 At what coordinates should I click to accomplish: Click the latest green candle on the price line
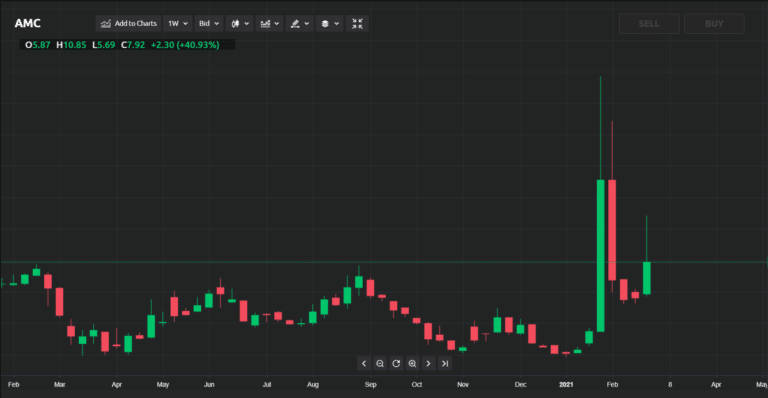pos(647,278)
